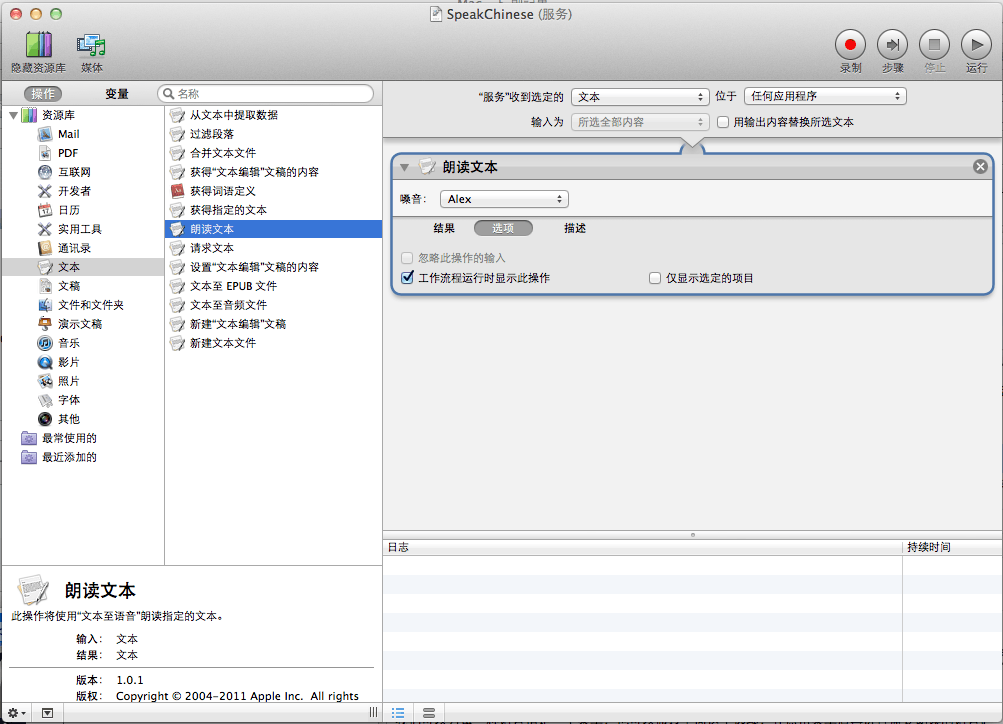The width and height of the screenshot is (1003, 724).
Task: Switch to the 描述 tab in the action
Action: 574,228
